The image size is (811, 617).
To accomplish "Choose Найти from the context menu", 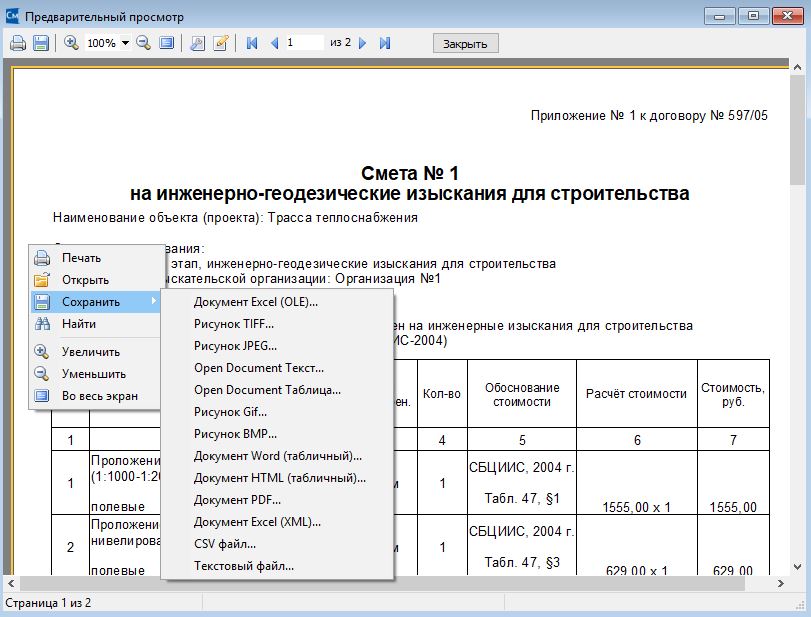I will (x=95, y=324).
